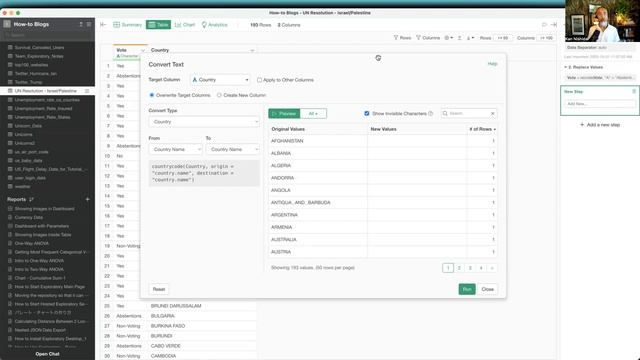This screenshot has height=360, width=640.
Task: Open the Target Column Country dropdown
Action: point(220,80)
